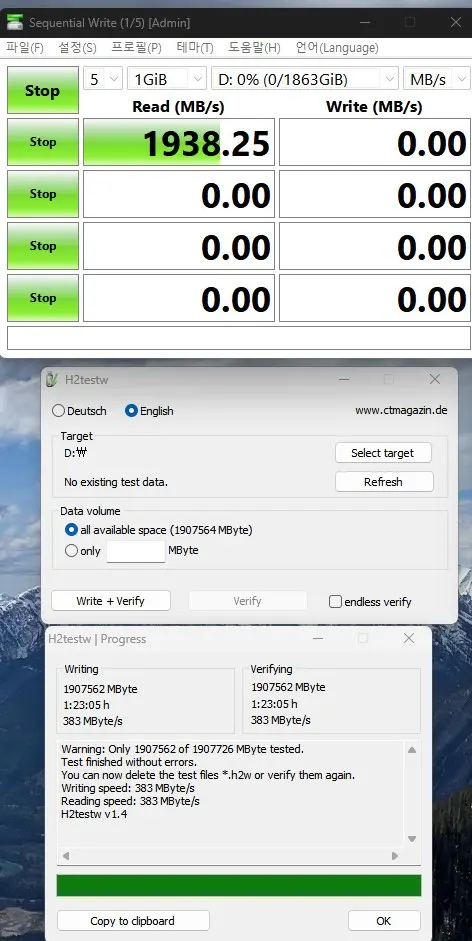472x941 pixels.
Task: Close the H2testw Progress window
Action: pos(409,639)
